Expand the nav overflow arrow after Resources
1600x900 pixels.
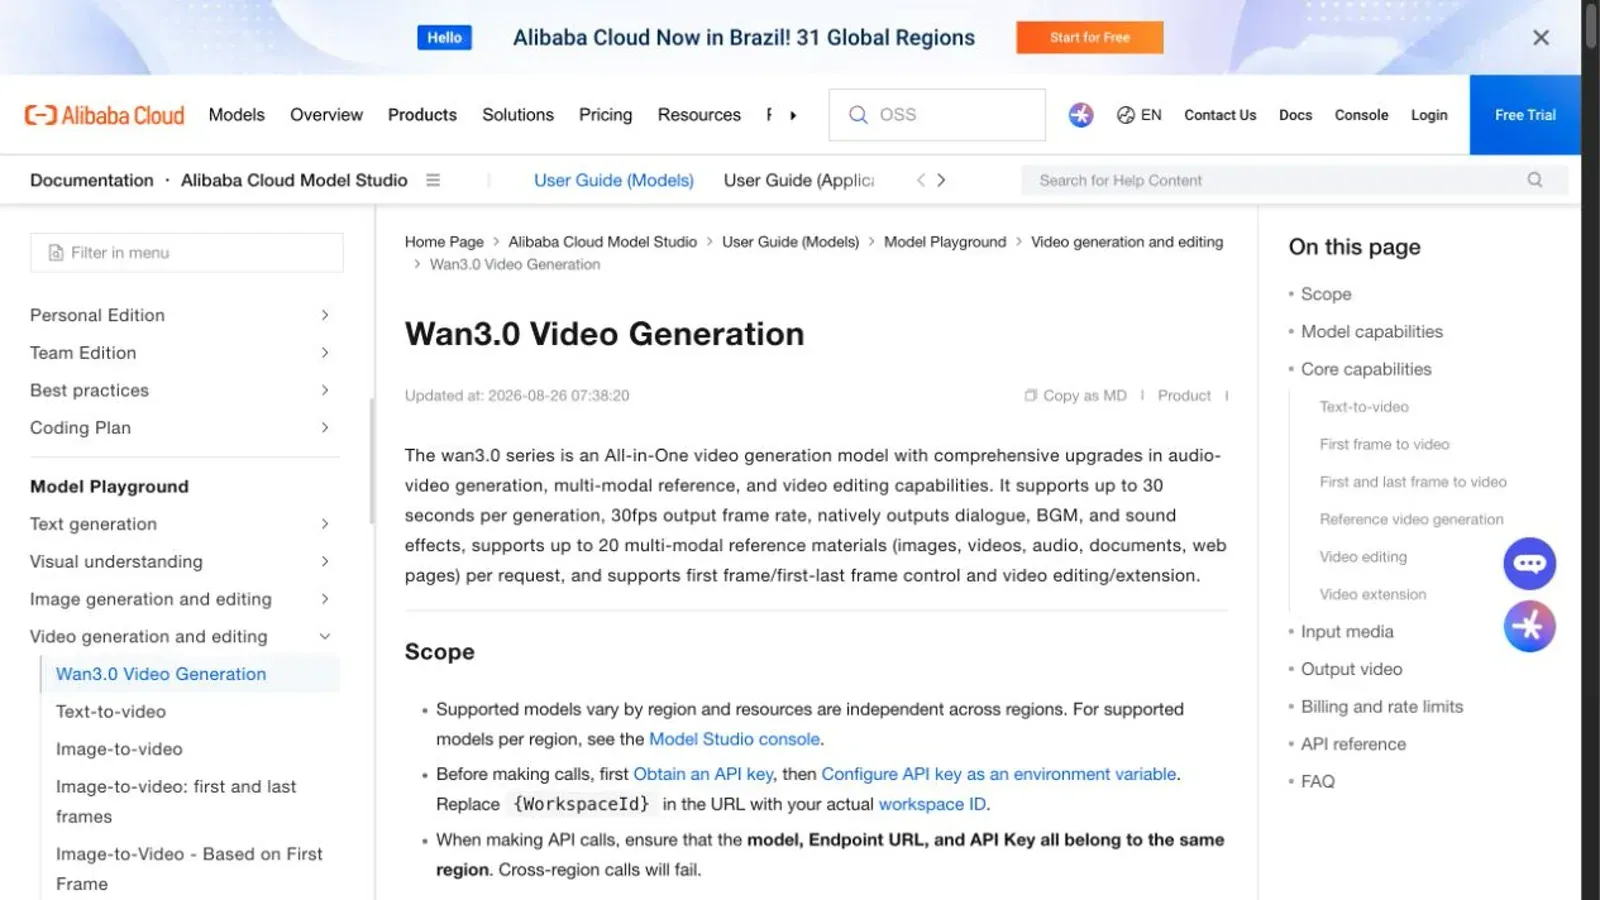(793, 115)
